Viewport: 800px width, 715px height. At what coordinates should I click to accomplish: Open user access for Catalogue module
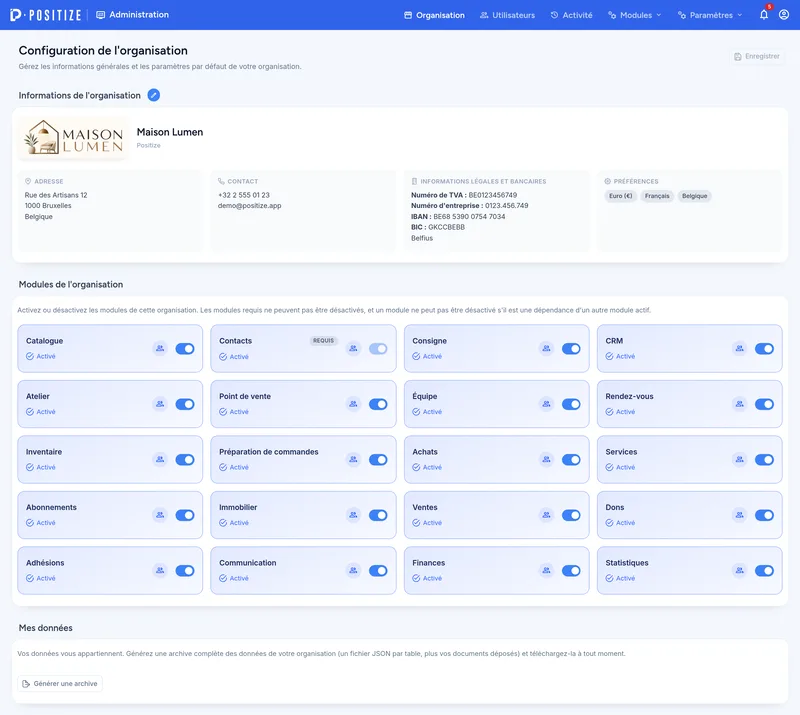(x=160, y=349)
